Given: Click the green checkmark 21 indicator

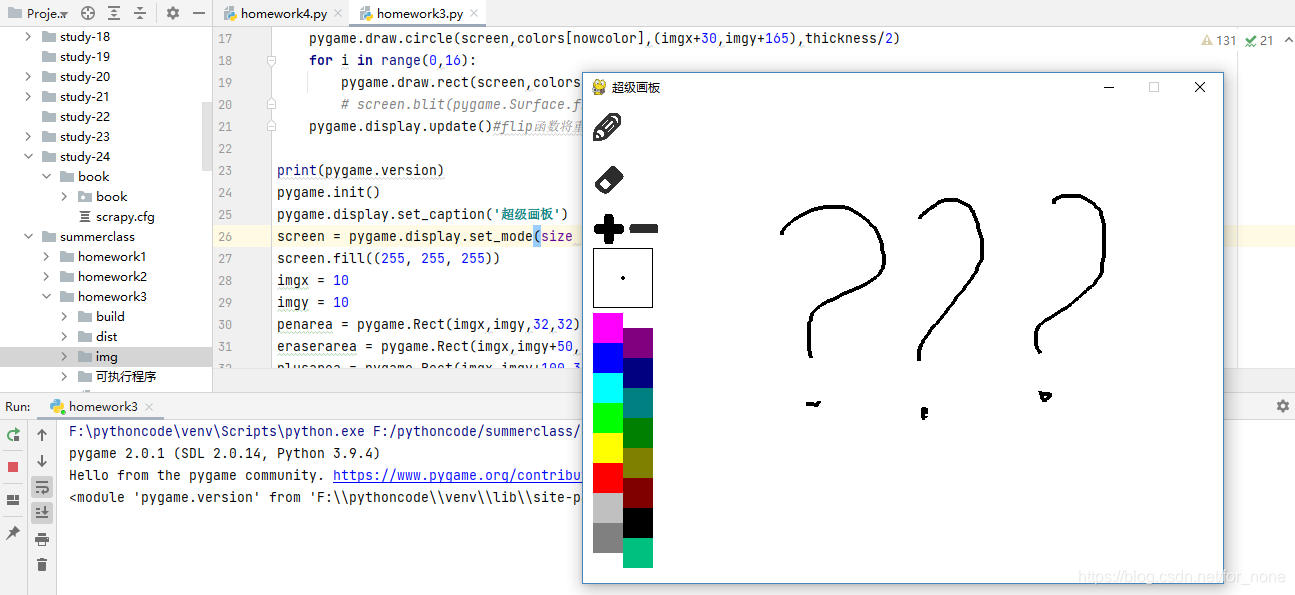Looking at the screenshot, I should tap(1259, 41).
